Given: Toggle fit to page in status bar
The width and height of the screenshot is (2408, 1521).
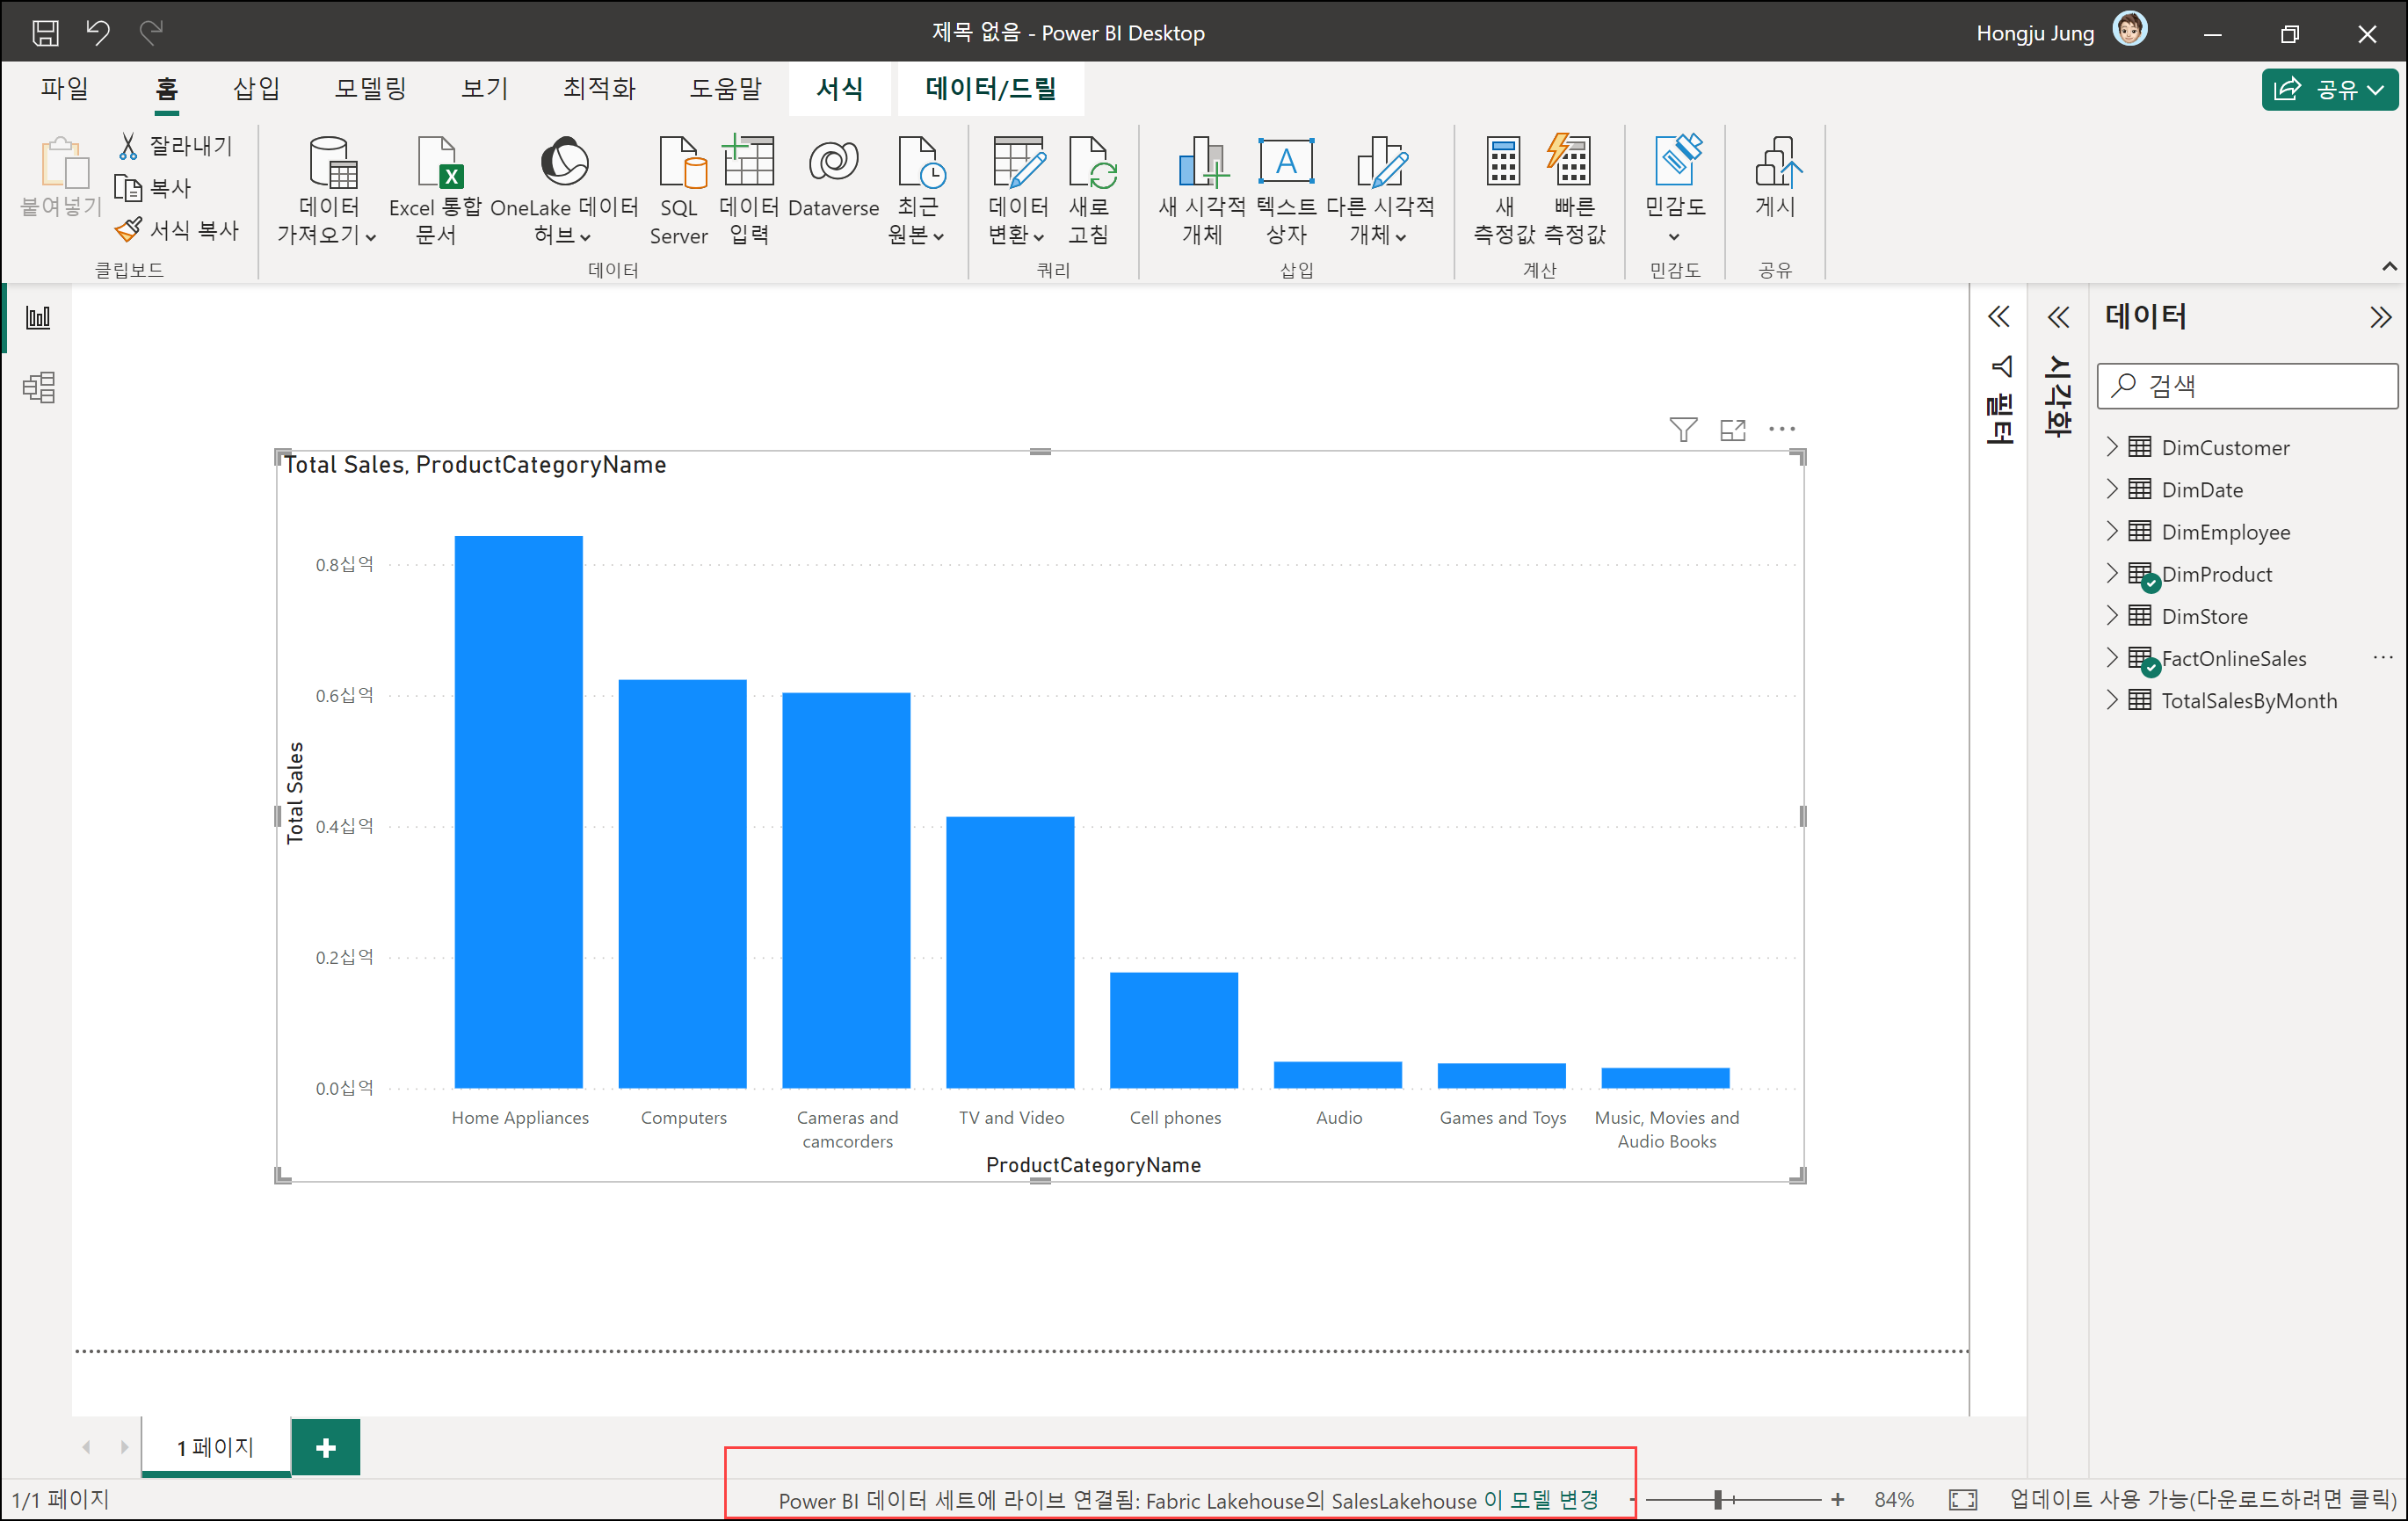Looking at the screenshot, I should pos(1963,1499).
